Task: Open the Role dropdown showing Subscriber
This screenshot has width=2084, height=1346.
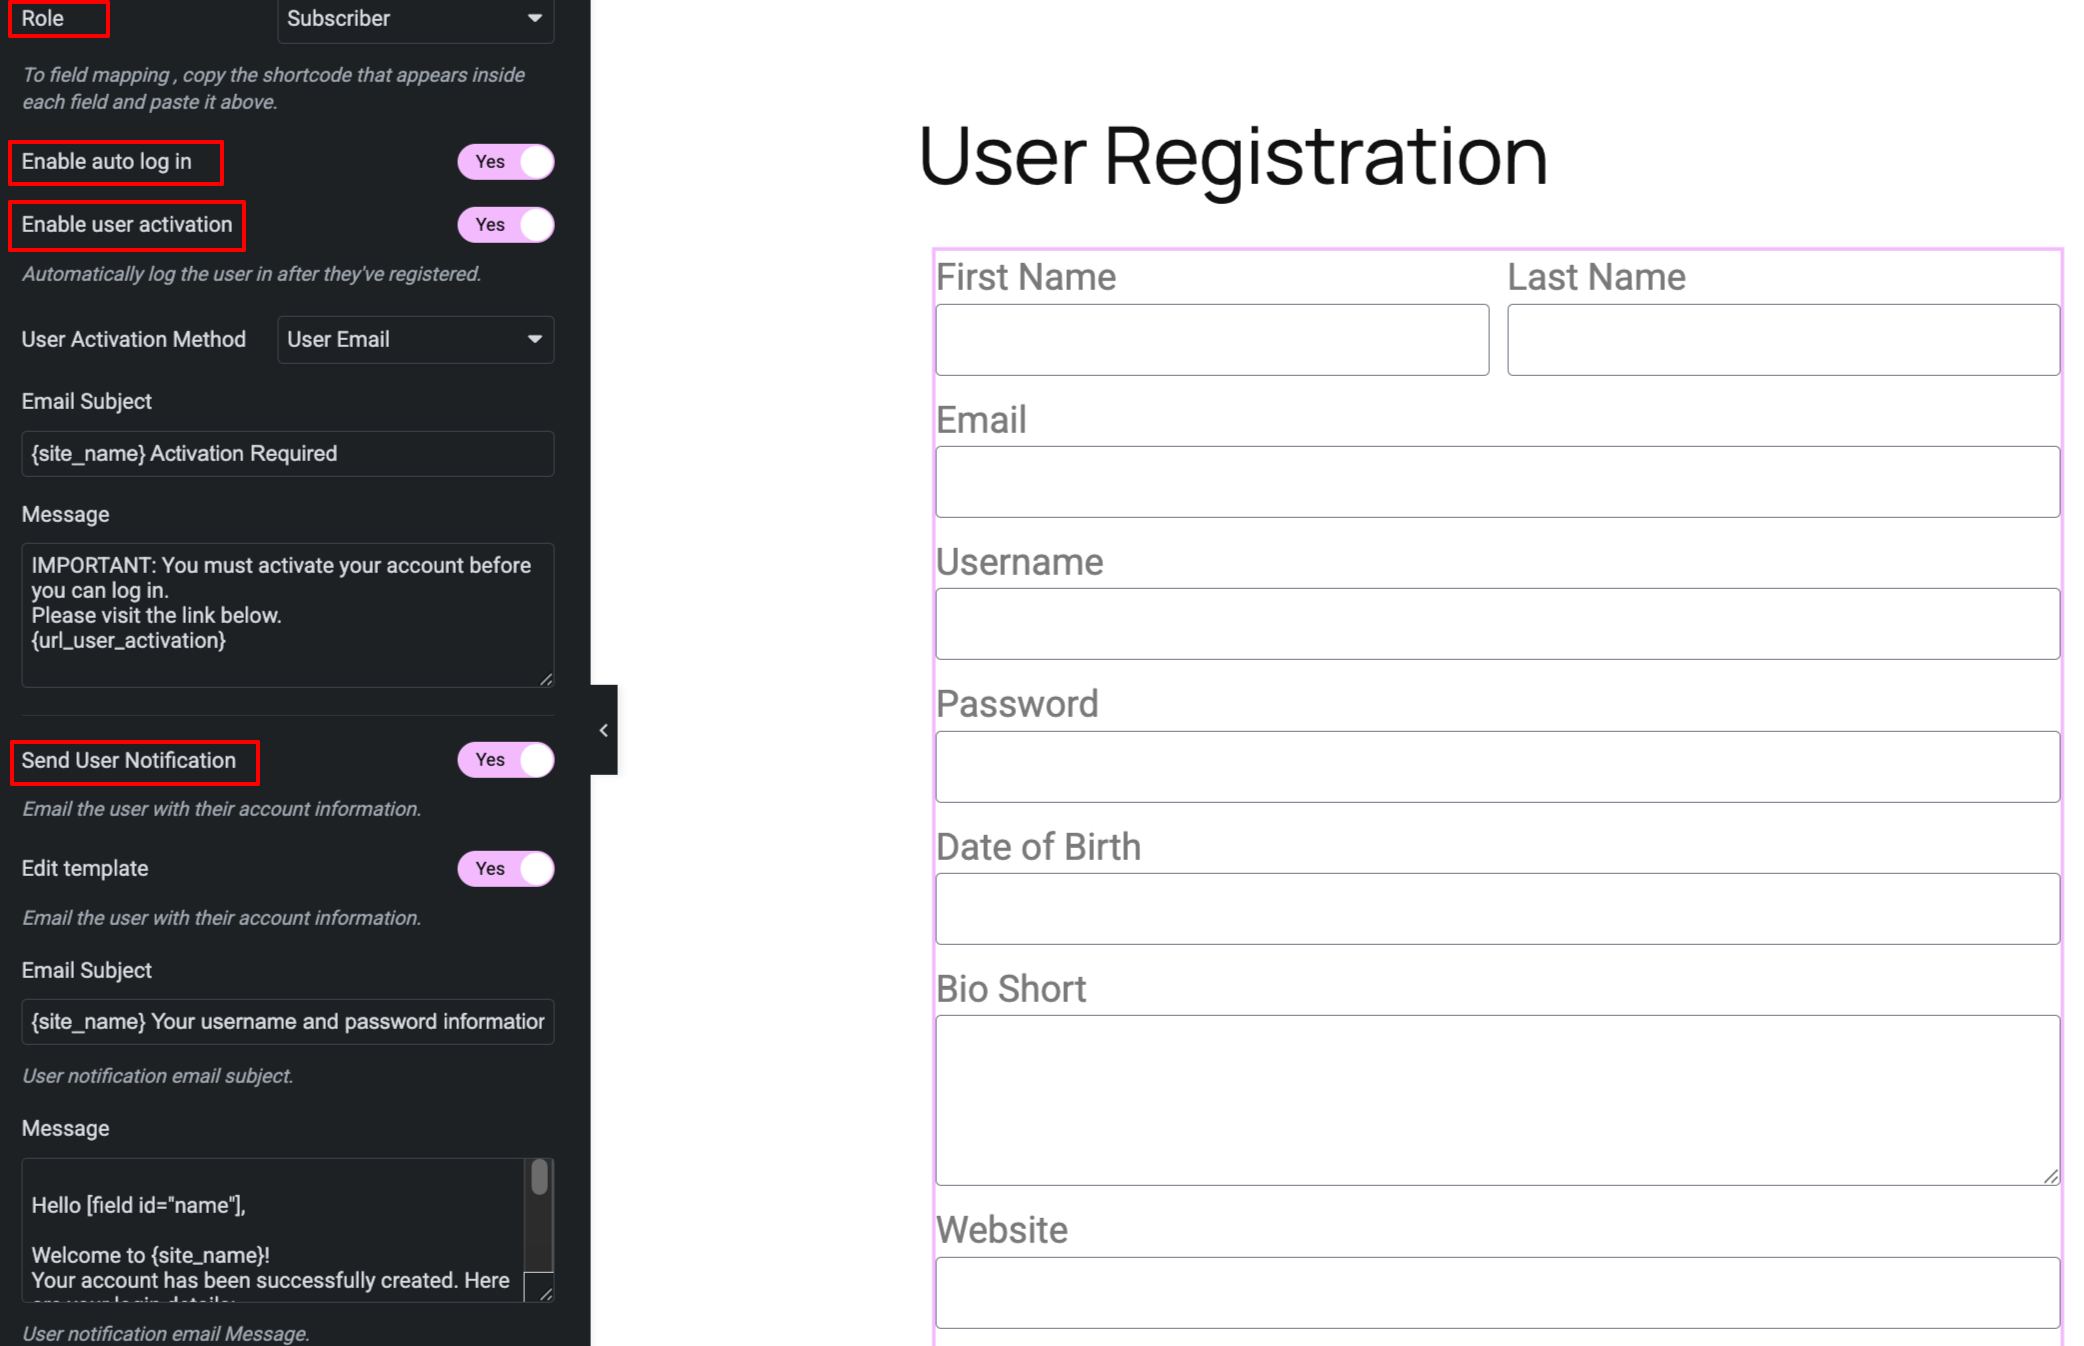Action: pos(415,20)
